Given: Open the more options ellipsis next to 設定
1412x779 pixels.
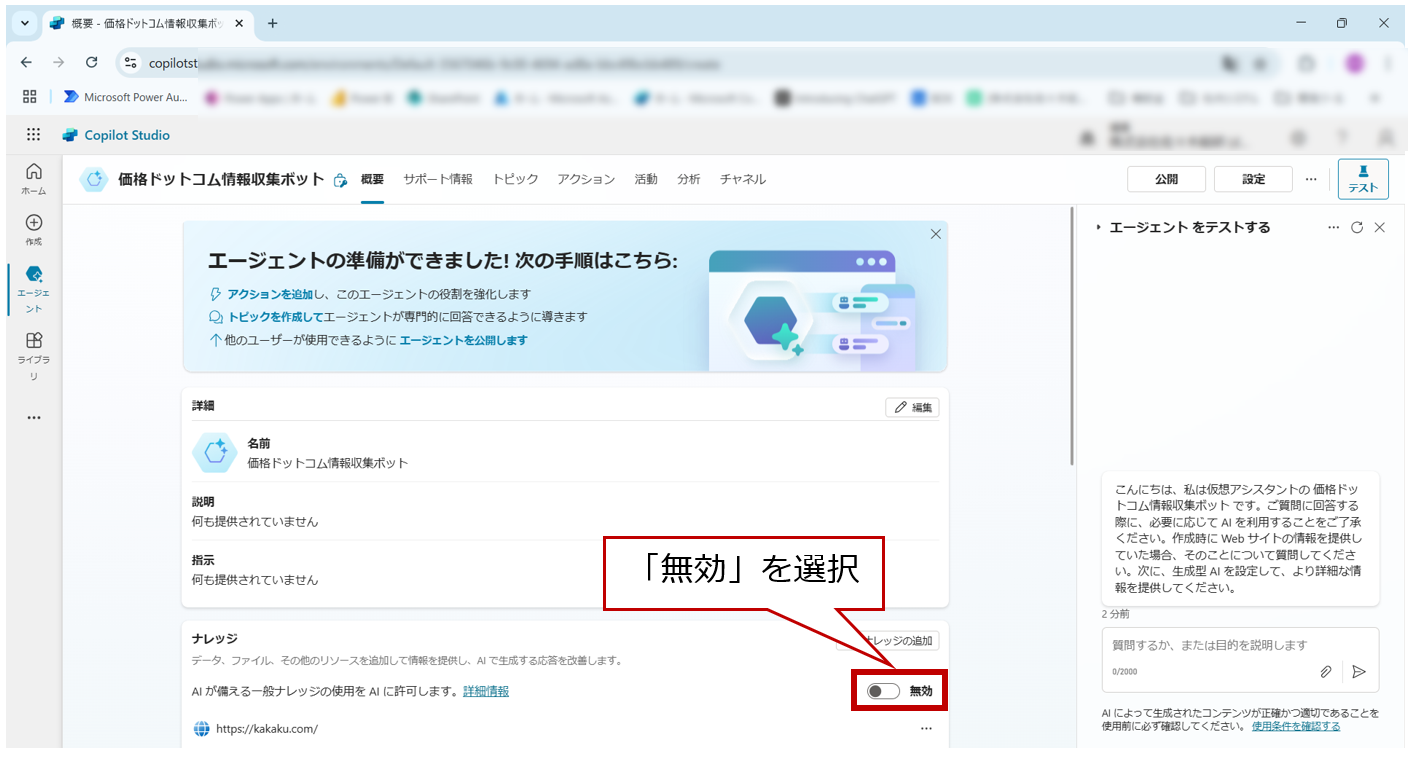Looking at the screenshot, I should pos(1311,179).
